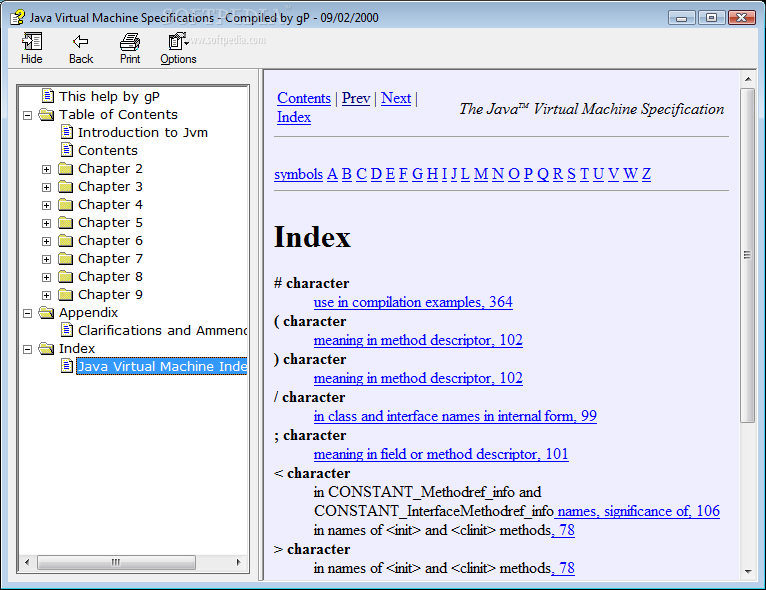This screenshot has height=590, width=766.
Task: Click the Chapter 8 folder icon
Action: click(65, 277)
